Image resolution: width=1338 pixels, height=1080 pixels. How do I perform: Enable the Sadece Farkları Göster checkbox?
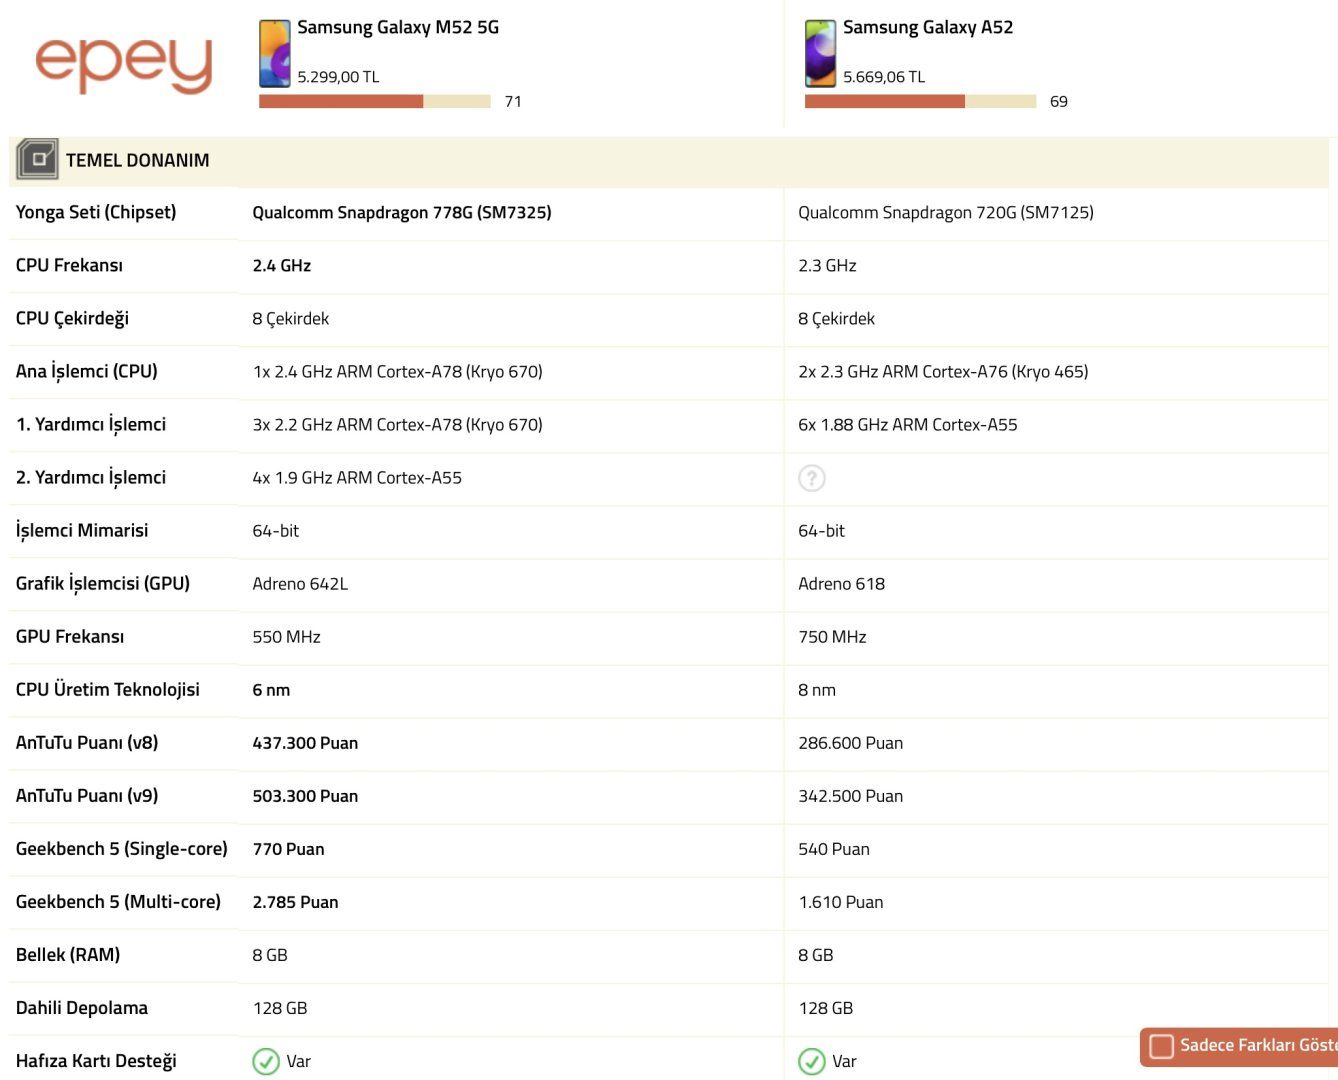pyautogui.click(x=1161, y=1046)
